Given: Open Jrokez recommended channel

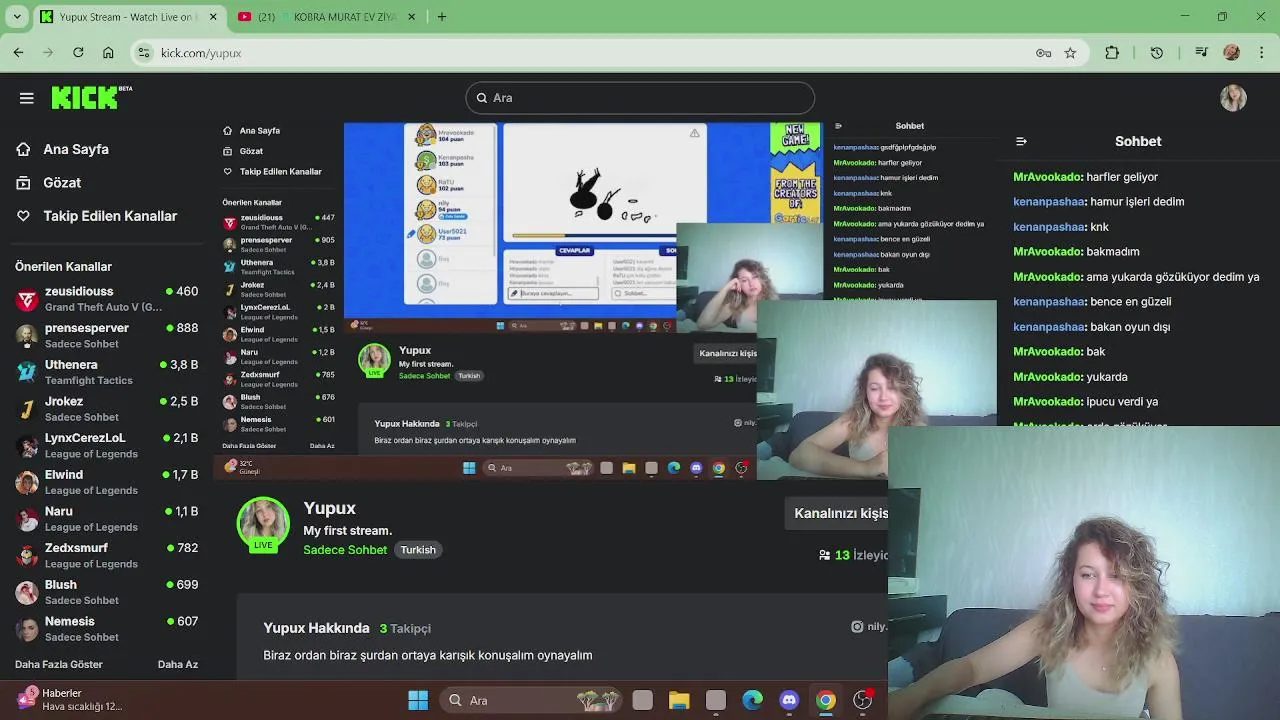Looking at the screenshot, I should (x=107, y=408).
